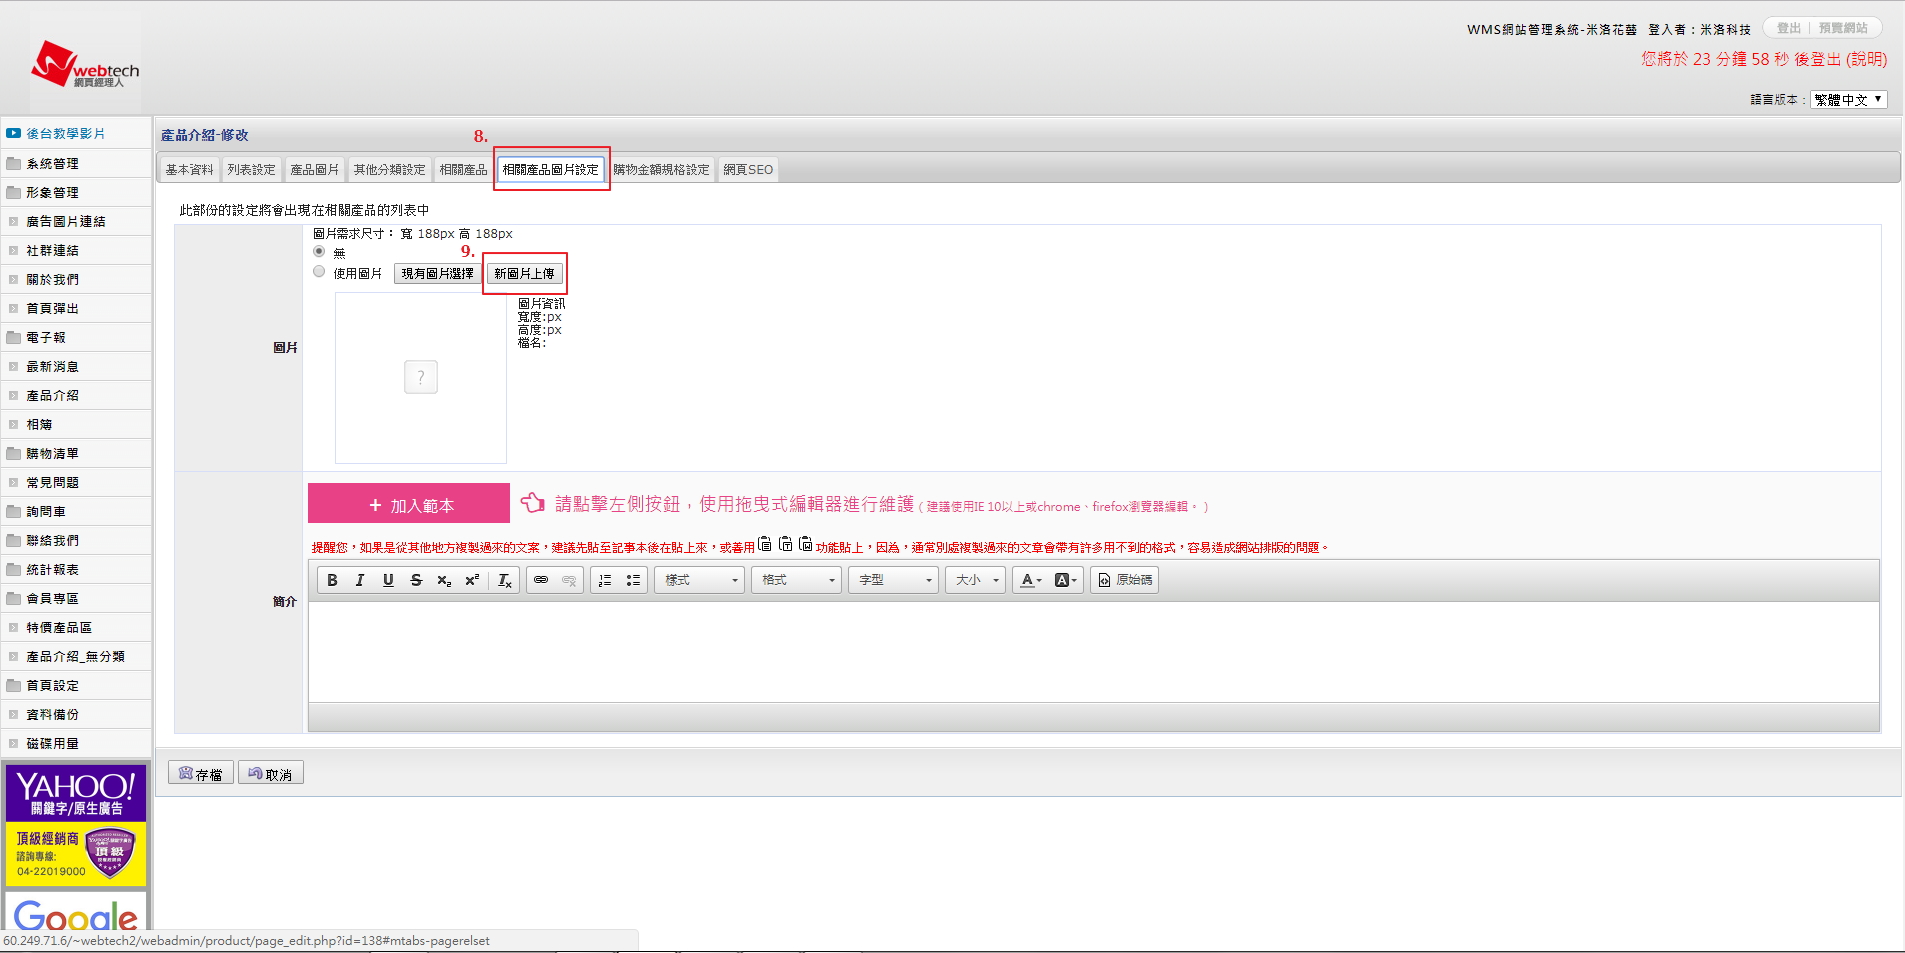Click the underline formatting icon
Viewport: 1905px width, 953px height.
click(388, 580)
